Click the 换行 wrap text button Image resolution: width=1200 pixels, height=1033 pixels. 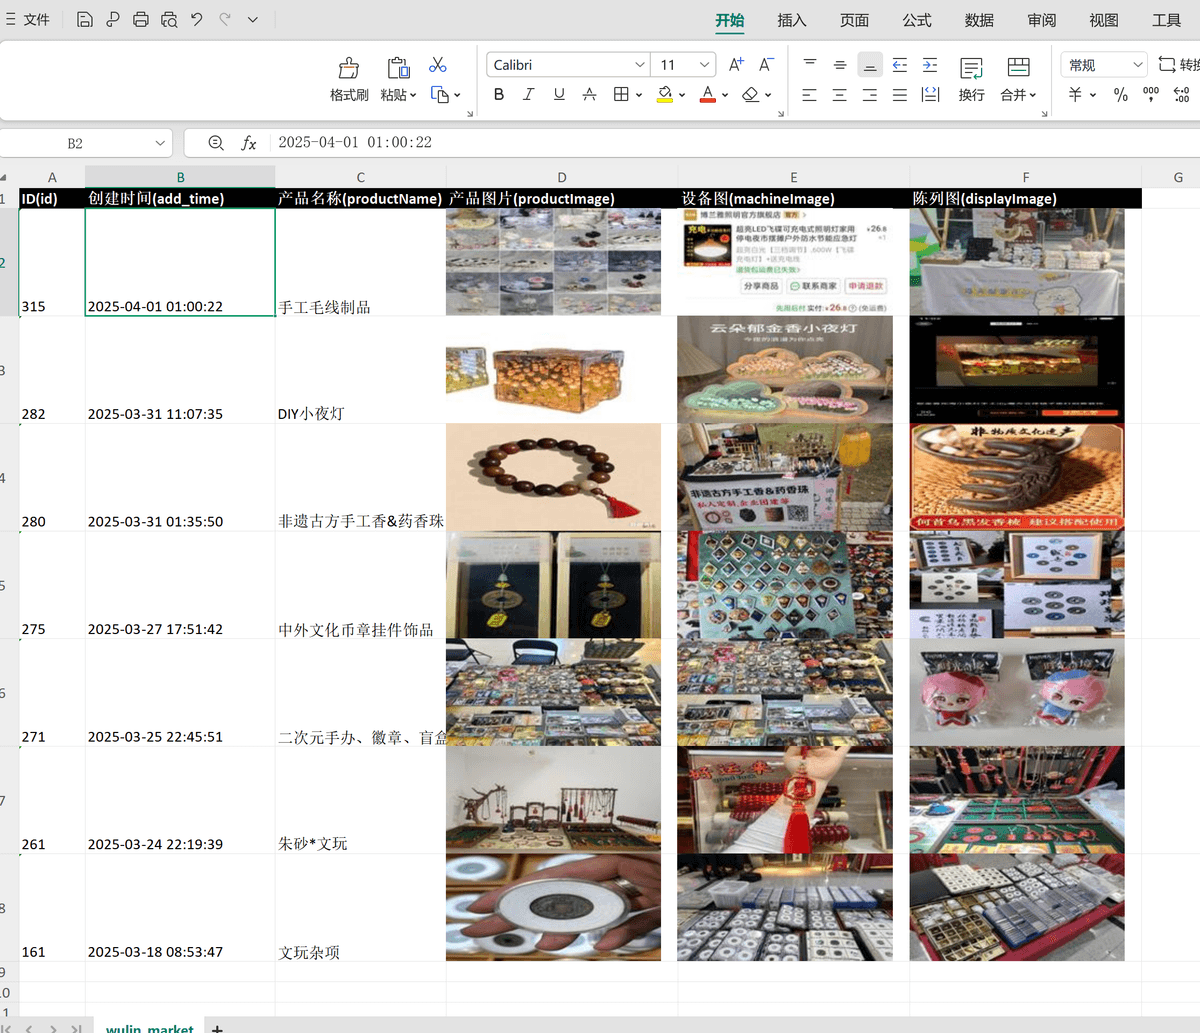971,78
